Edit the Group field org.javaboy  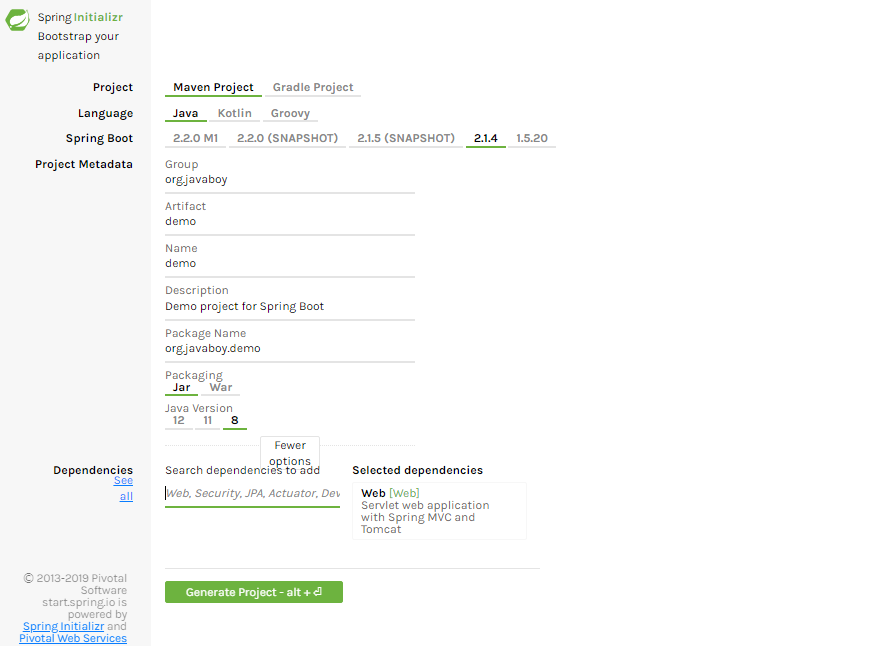pyautogui.click(x=290, y=180)
